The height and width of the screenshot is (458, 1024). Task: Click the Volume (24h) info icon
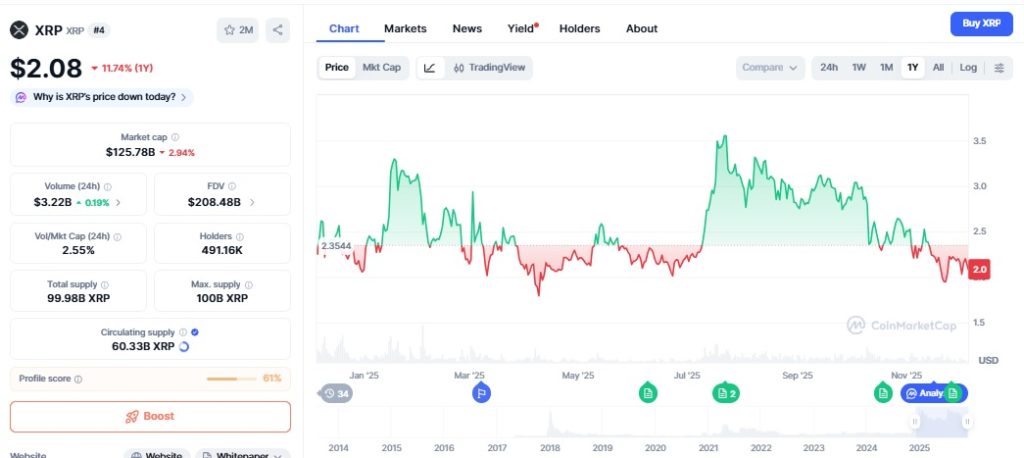pyautogui.click(x=108, y=186)
